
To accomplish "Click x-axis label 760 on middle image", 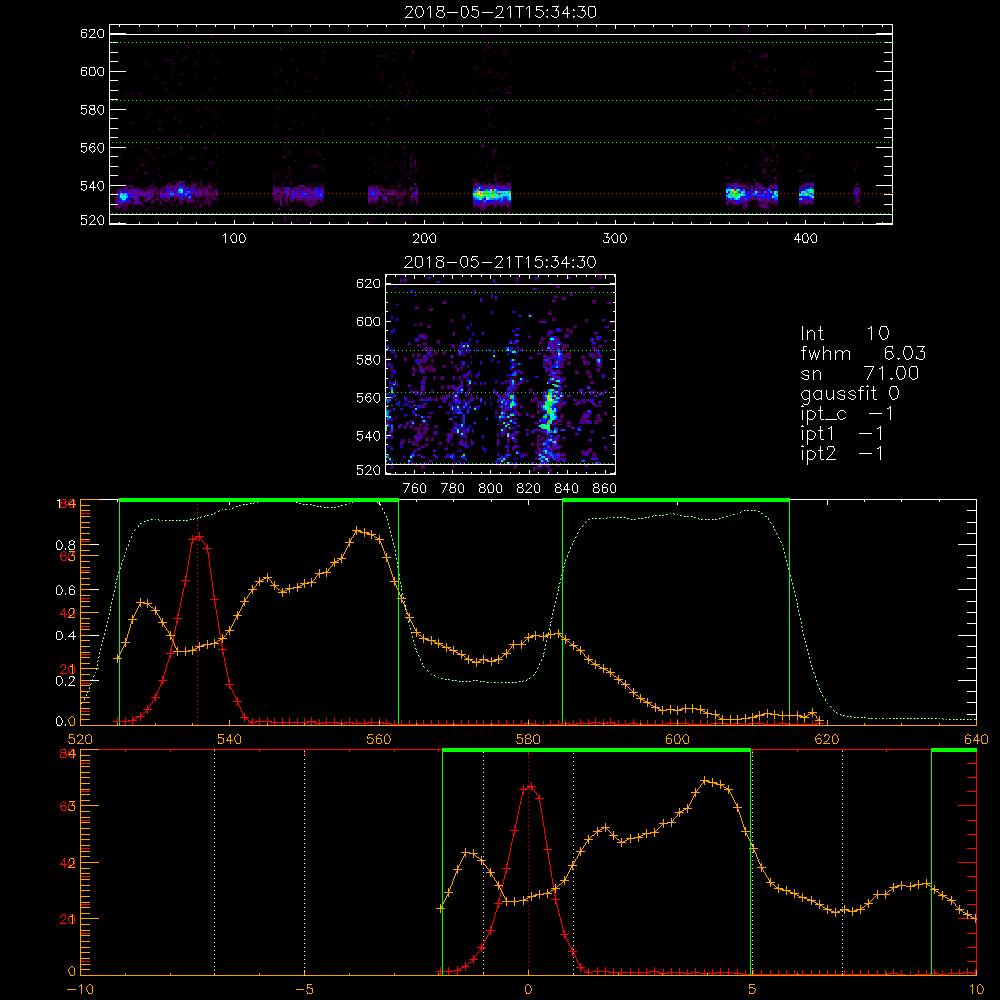I will click(415, 489).
